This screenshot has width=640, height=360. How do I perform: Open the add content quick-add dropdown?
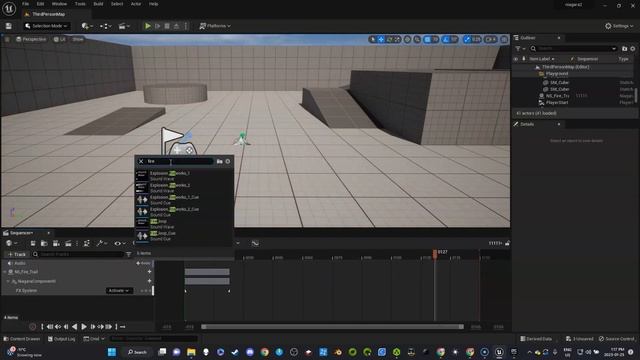click(87, 26)
